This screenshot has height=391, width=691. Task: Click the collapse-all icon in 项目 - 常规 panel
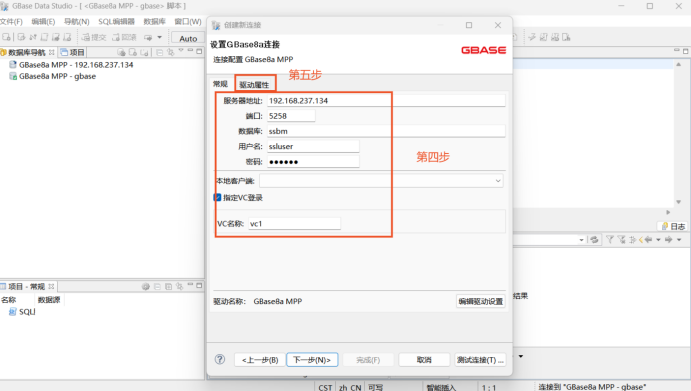pyautogui.click(x=157, y=287)
